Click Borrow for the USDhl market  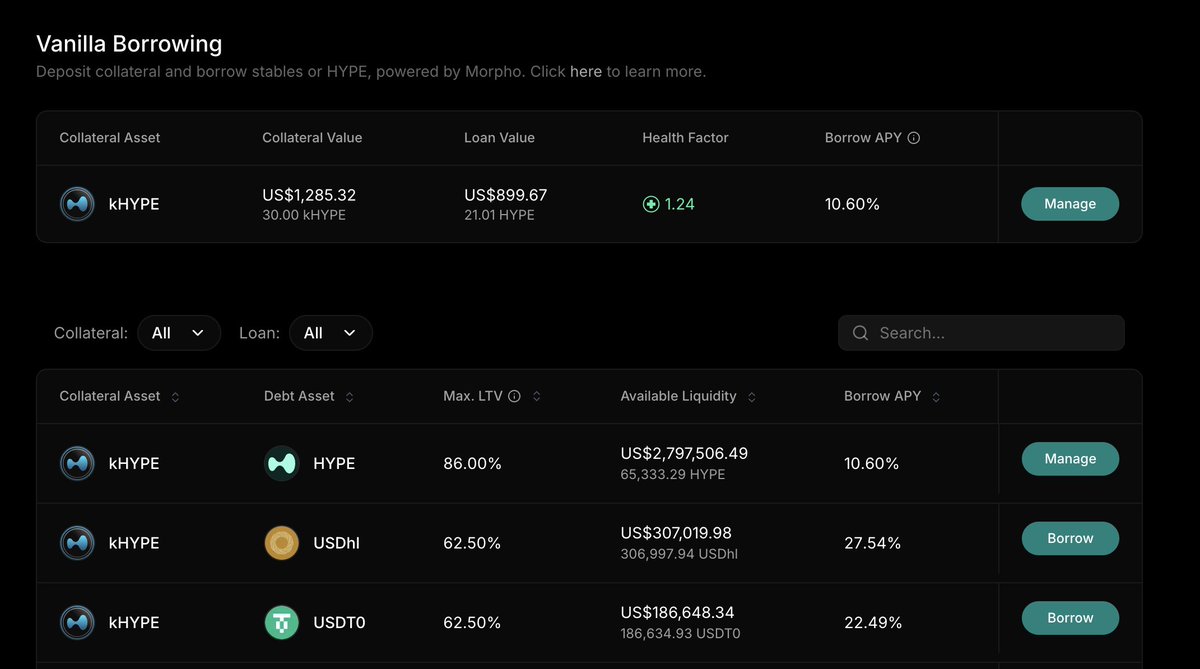1070,538
